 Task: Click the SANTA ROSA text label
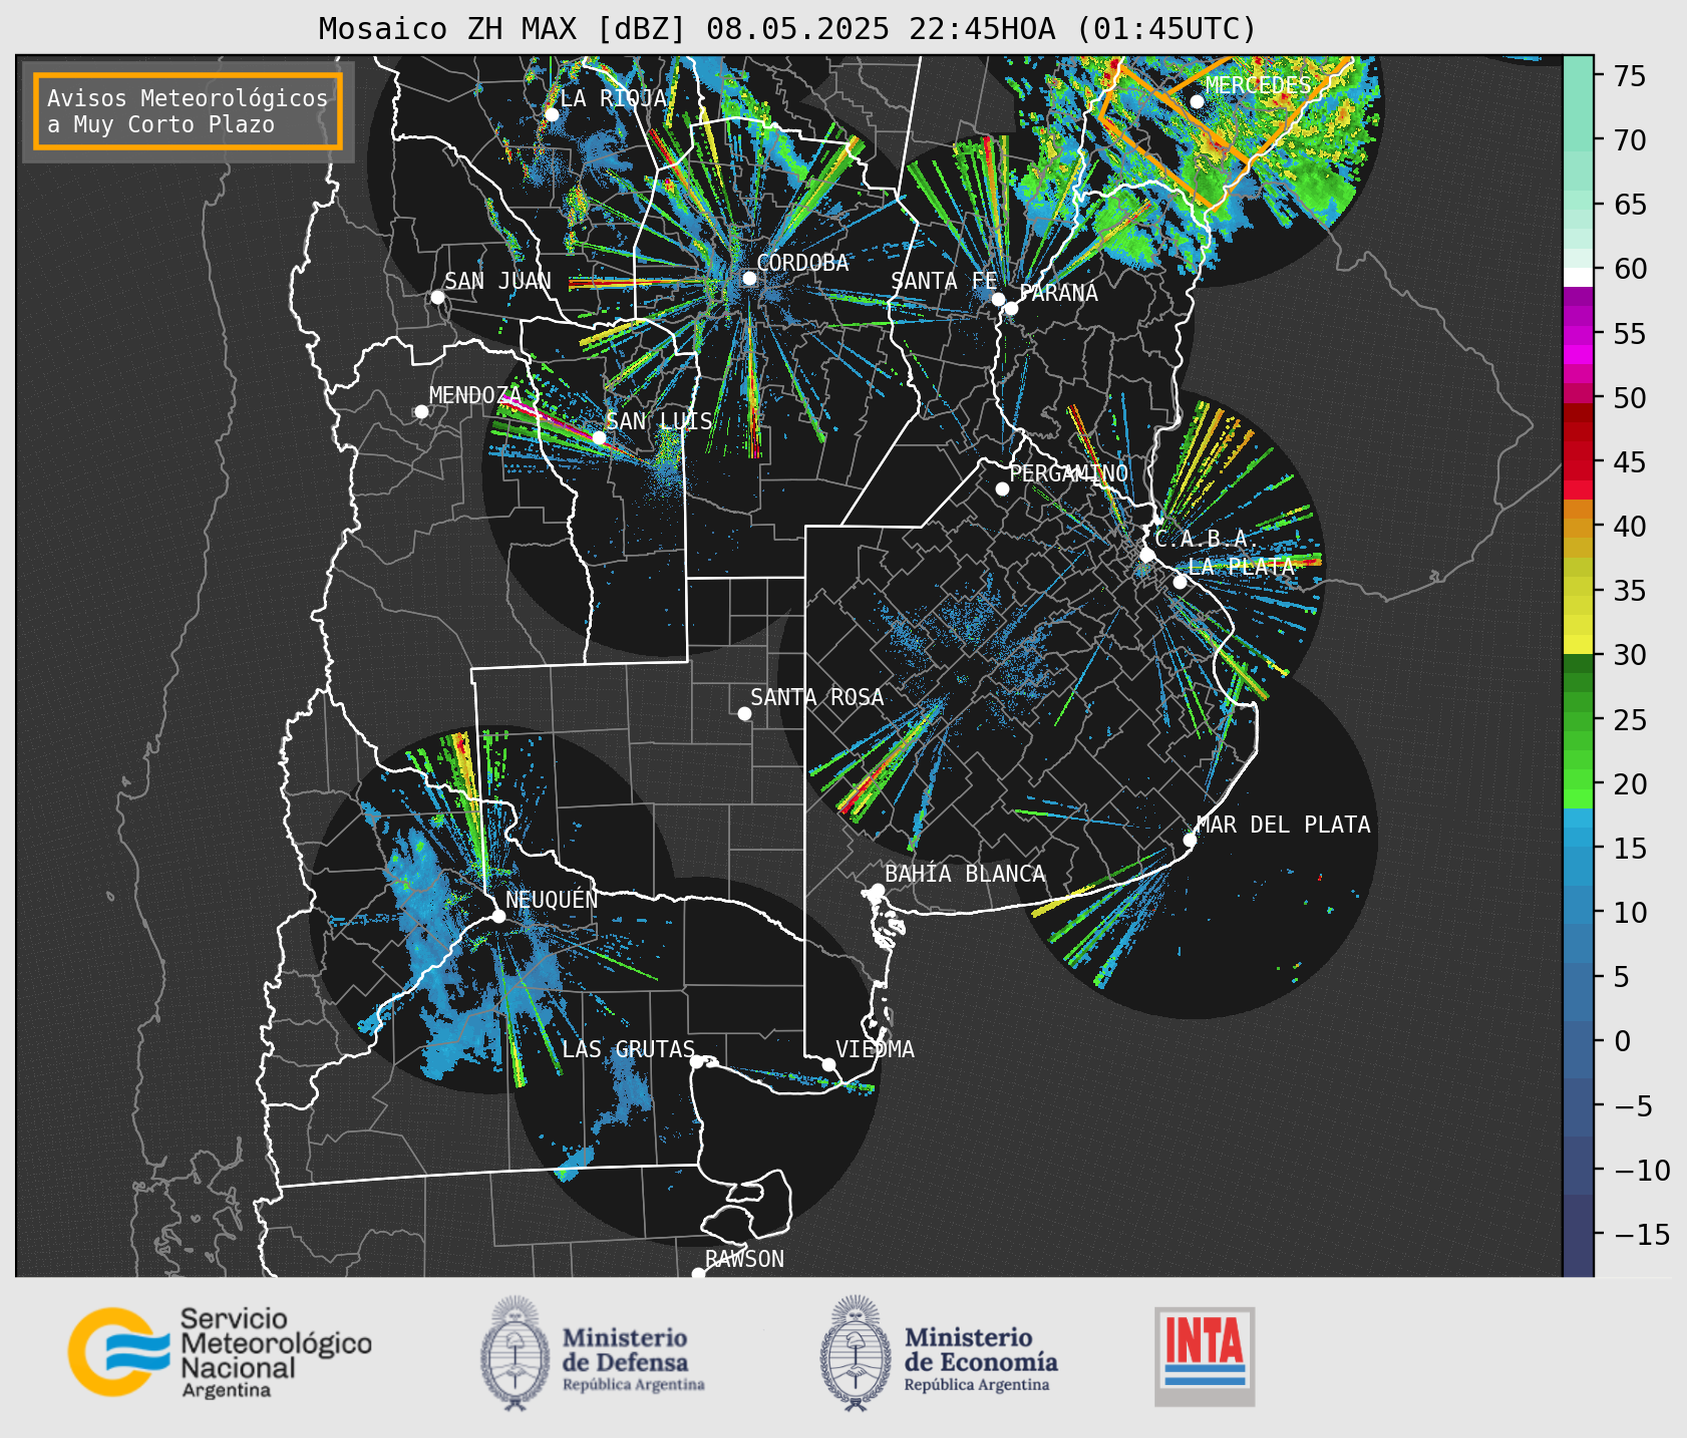point(817,697)
